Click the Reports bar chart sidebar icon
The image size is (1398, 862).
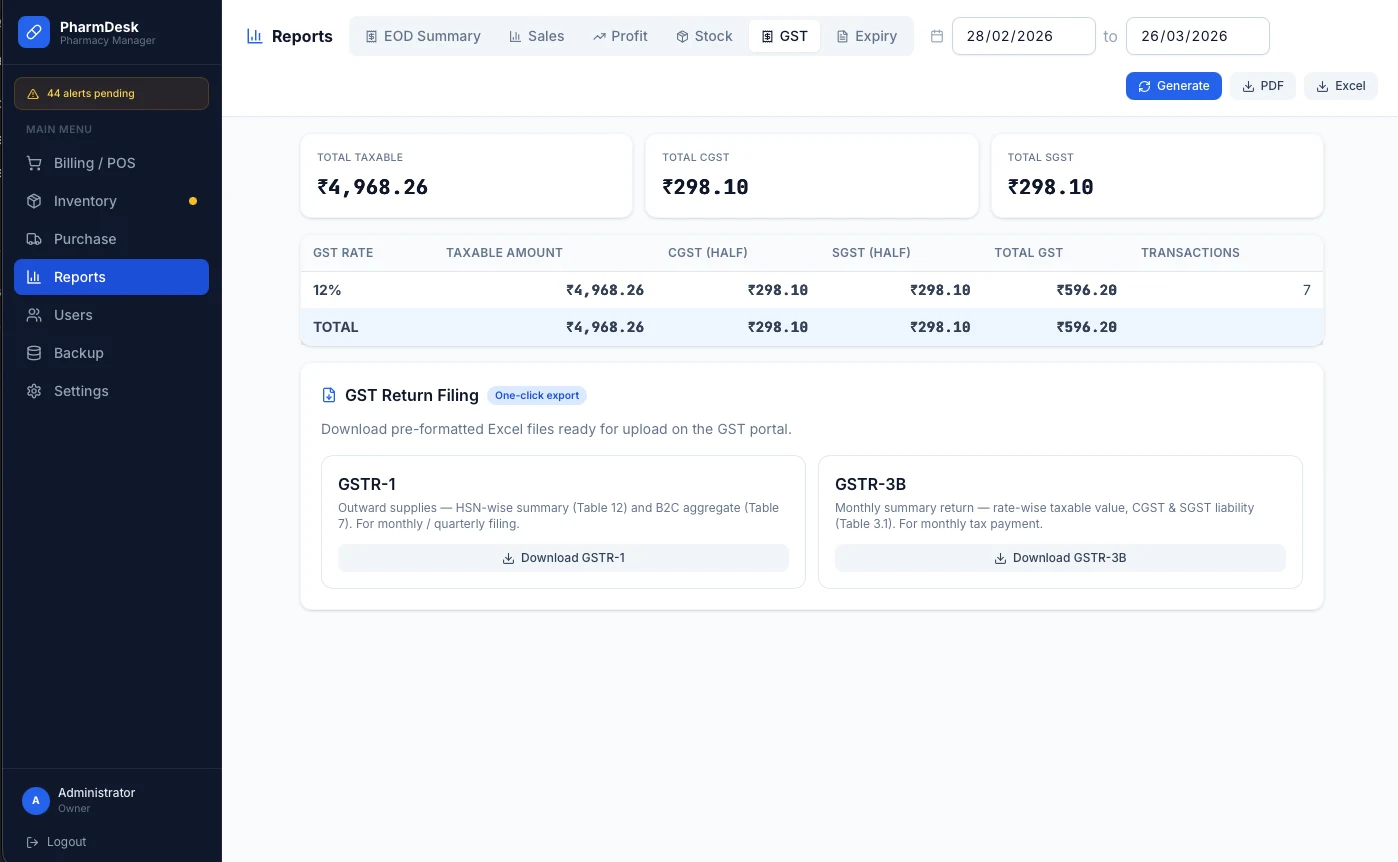tap(34, 277)
